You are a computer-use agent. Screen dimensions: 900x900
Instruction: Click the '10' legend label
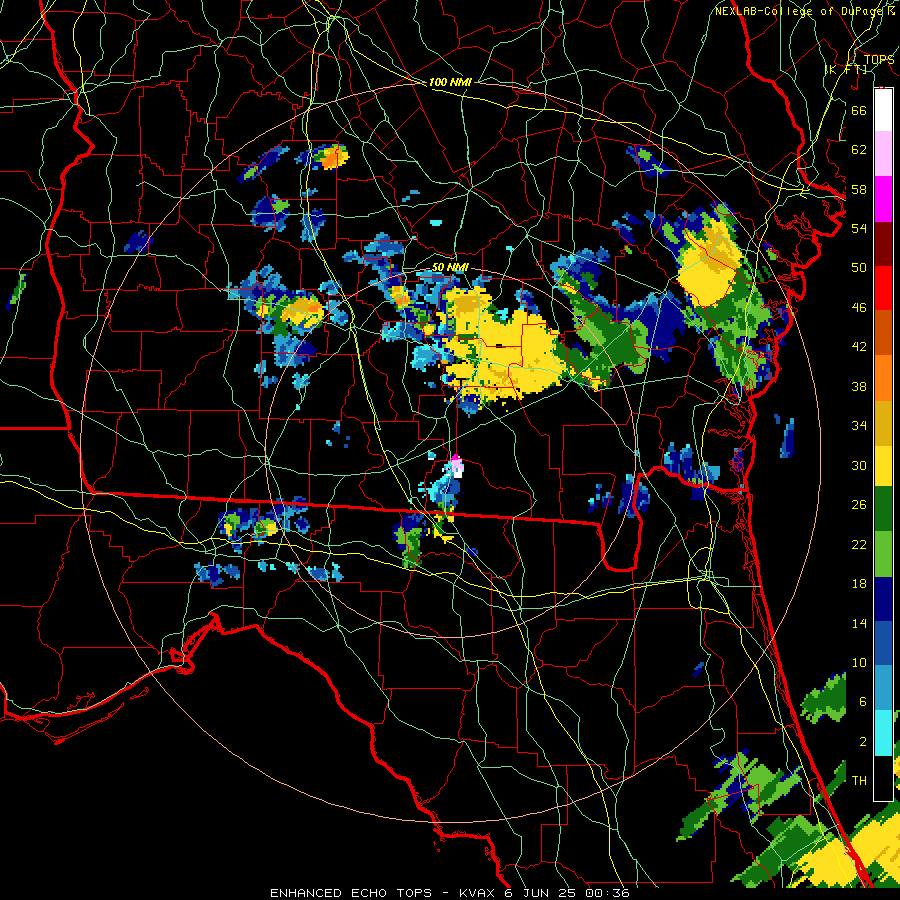(859, 662)
